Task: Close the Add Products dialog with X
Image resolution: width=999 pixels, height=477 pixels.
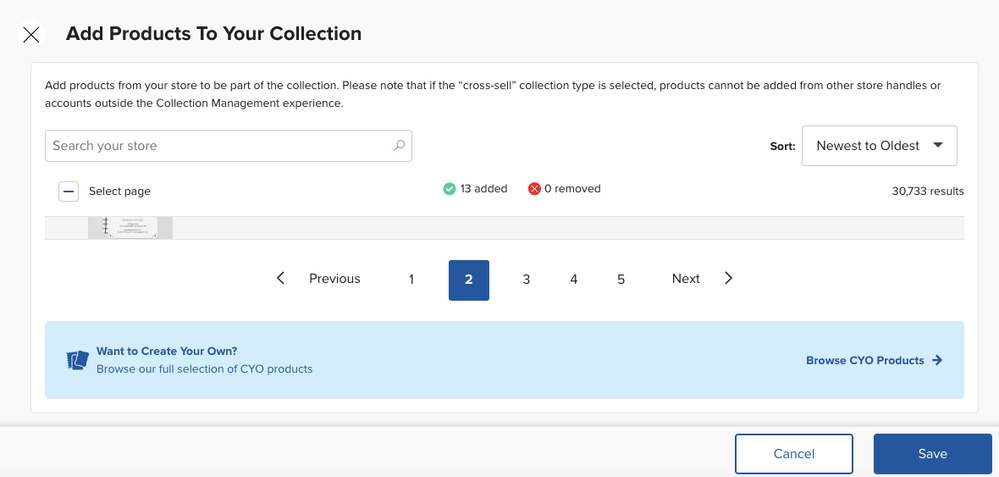Action: click(x=31, y=34)
